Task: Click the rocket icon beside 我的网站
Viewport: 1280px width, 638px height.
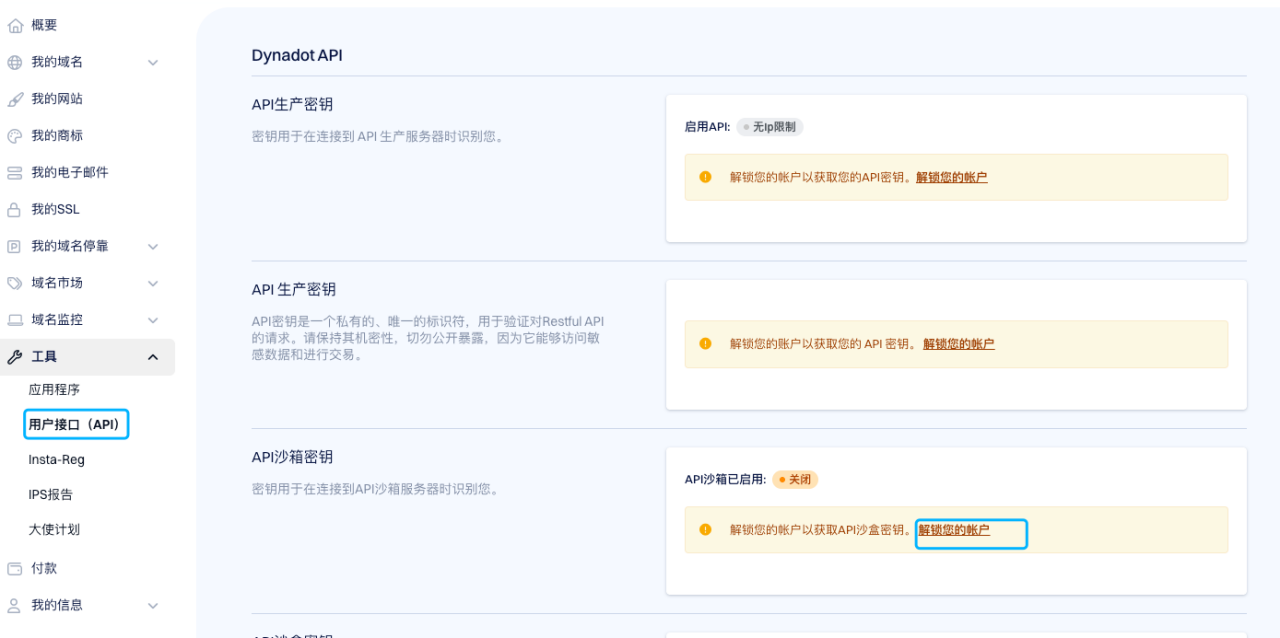Action: (x=15, y=99)
